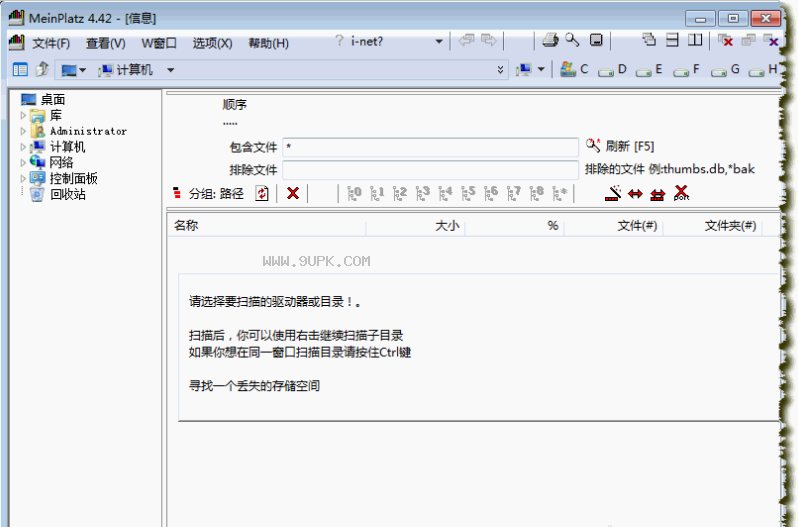Tile windows vertically icon
Screen dimensions: 798x527
[x=695, y=40]
